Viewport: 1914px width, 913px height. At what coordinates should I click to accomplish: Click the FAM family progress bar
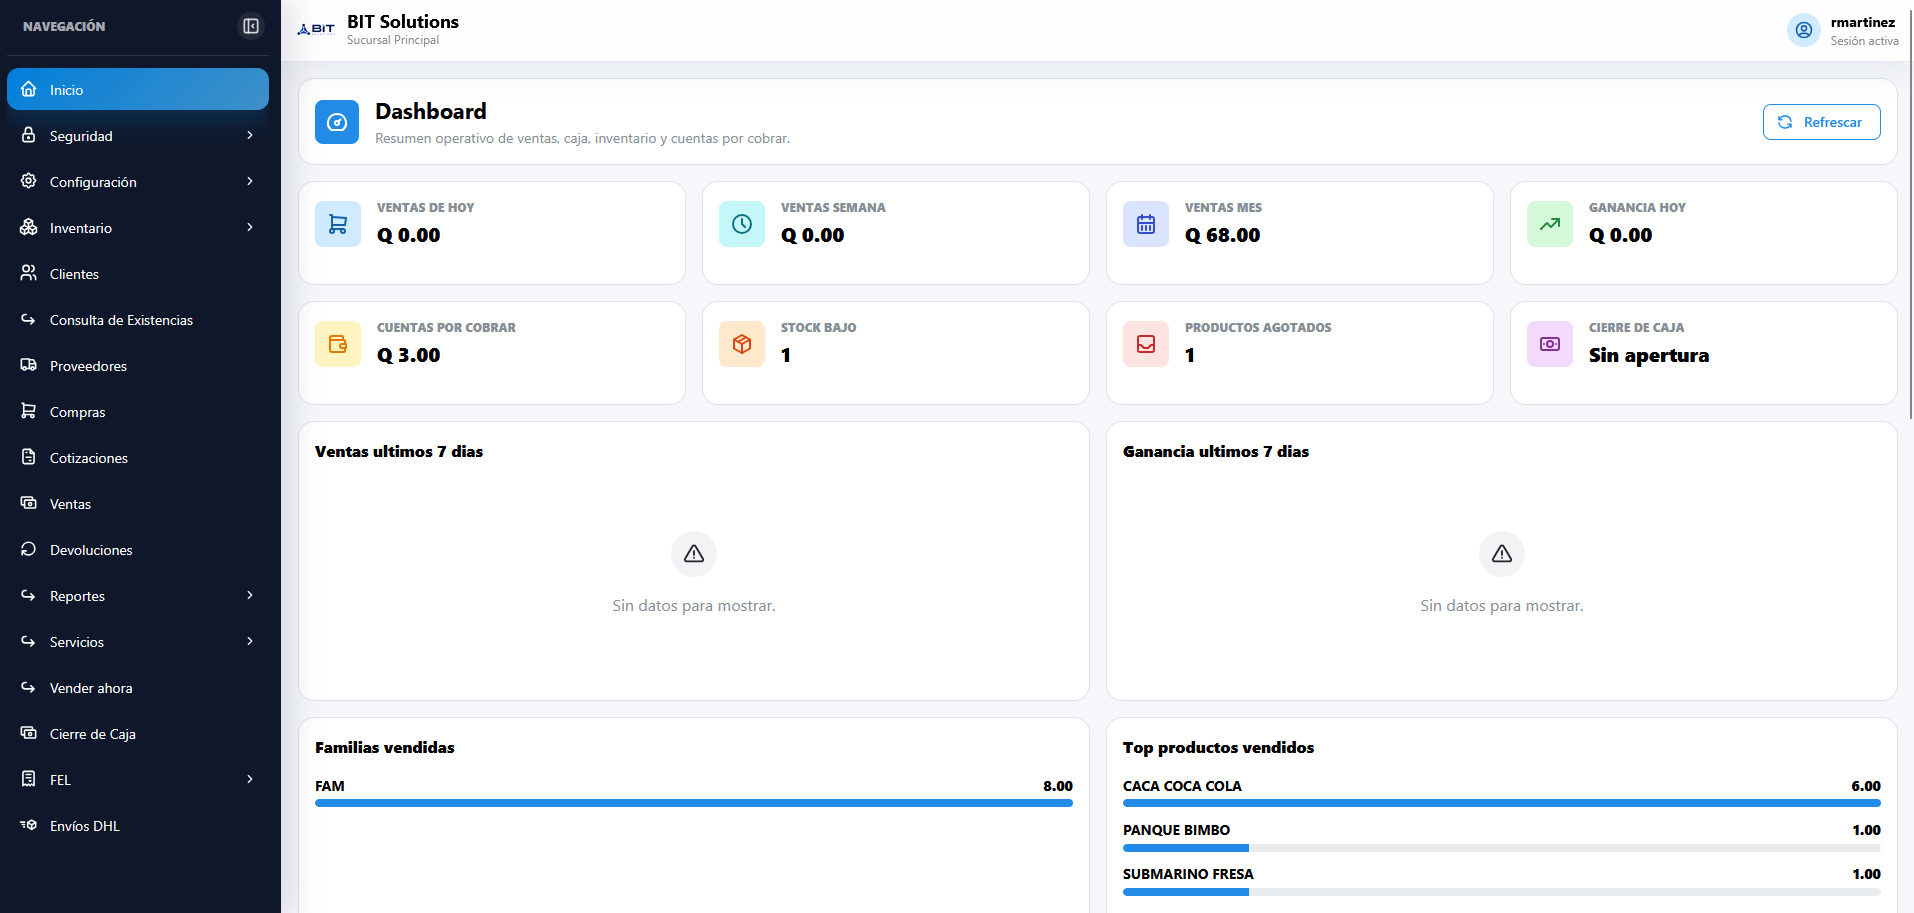694,803
